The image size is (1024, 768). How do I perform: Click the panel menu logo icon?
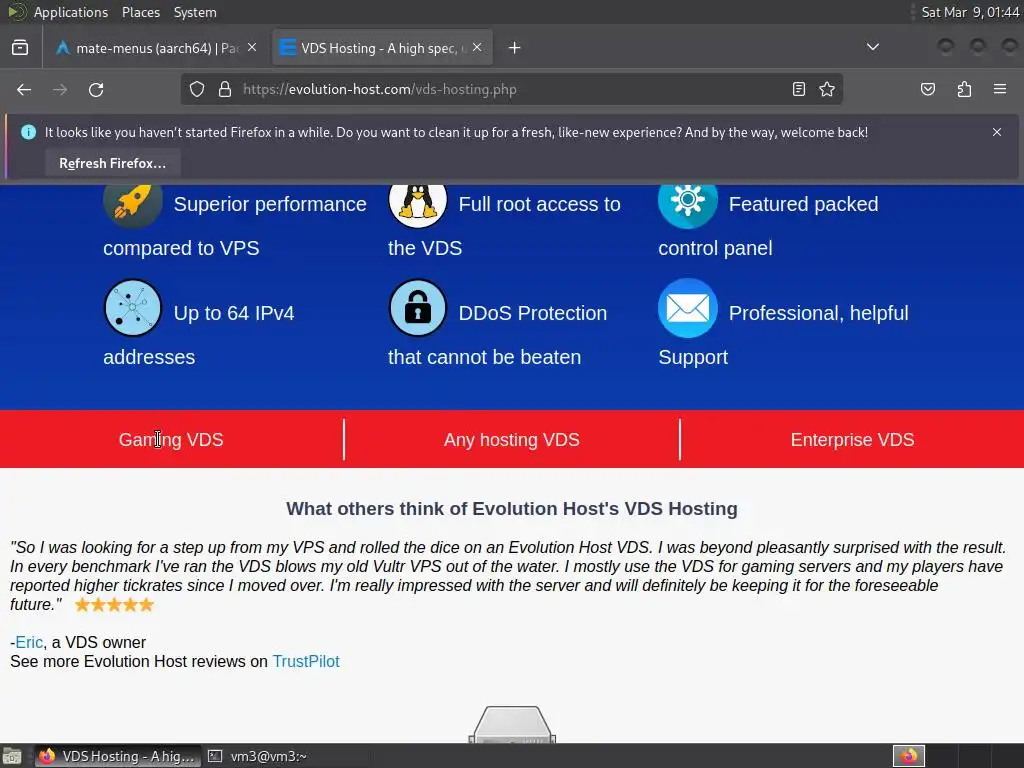16,12
